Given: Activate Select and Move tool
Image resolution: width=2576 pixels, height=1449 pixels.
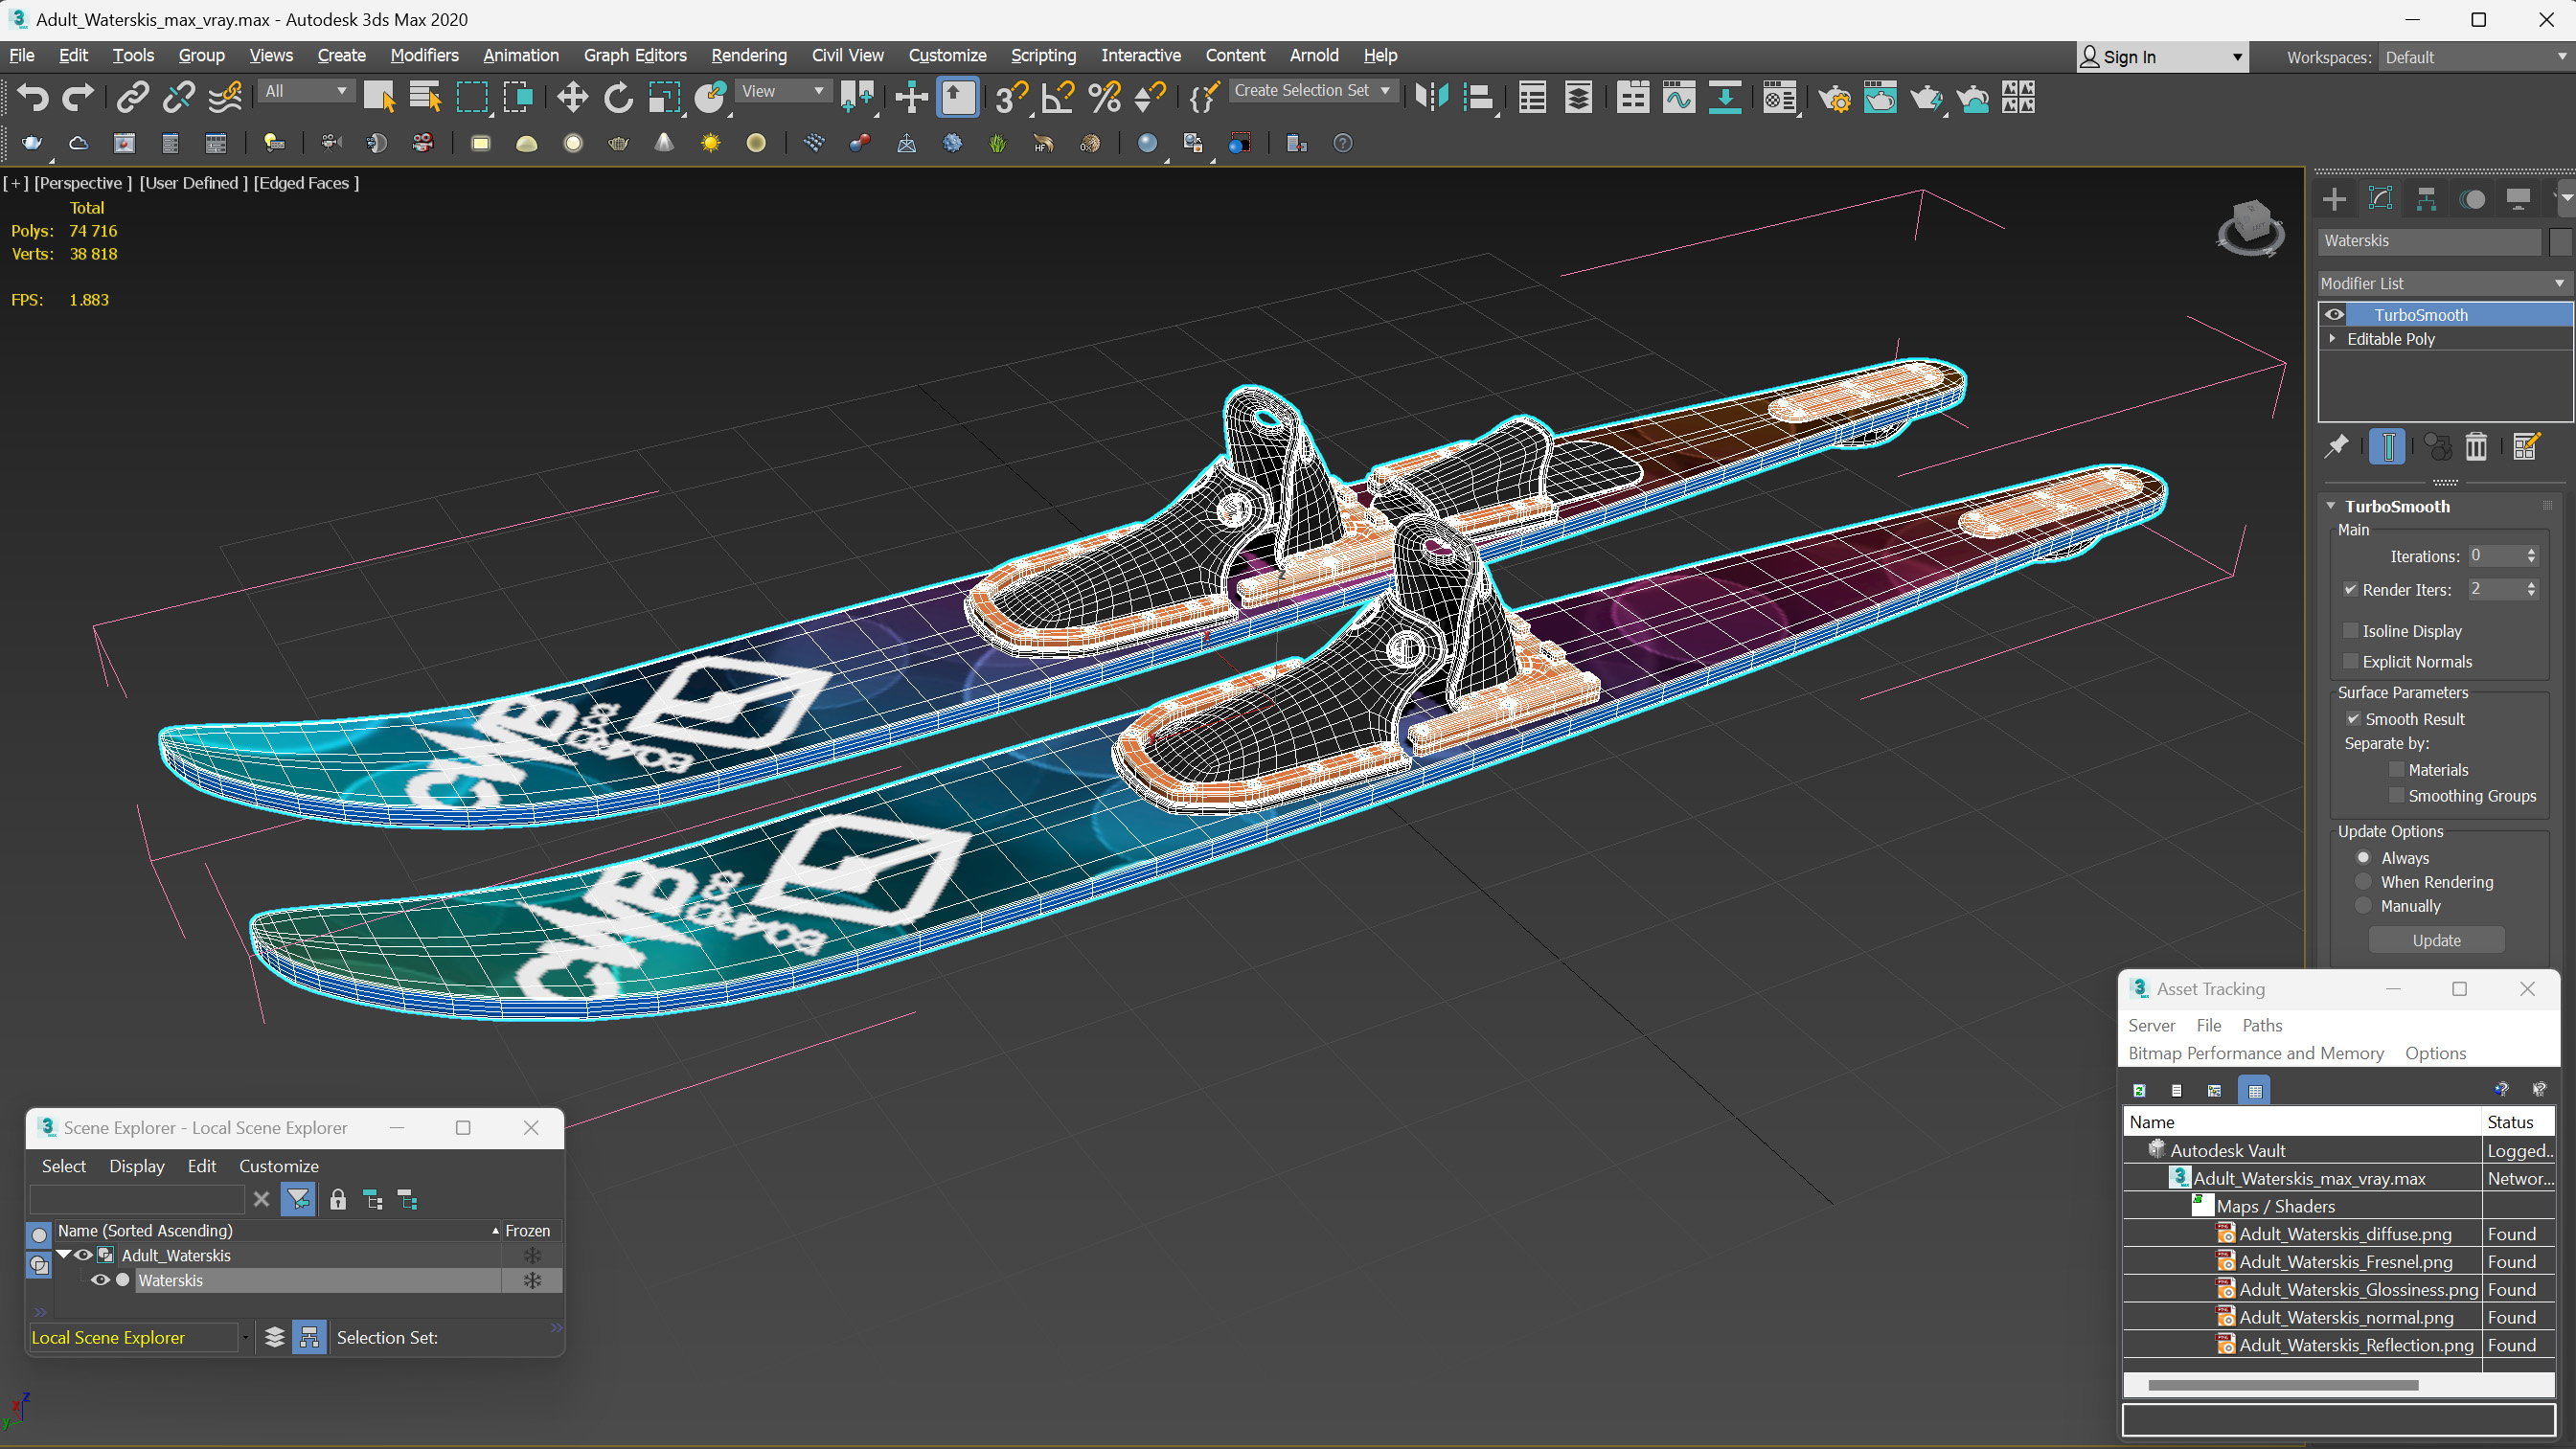Looking at the screenshot, I should tap(572, 97).
